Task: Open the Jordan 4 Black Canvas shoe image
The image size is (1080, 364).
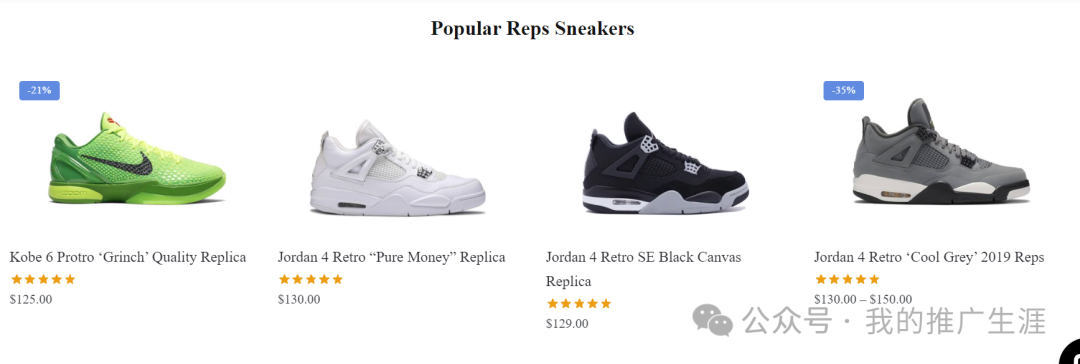Action: [665, 162]
